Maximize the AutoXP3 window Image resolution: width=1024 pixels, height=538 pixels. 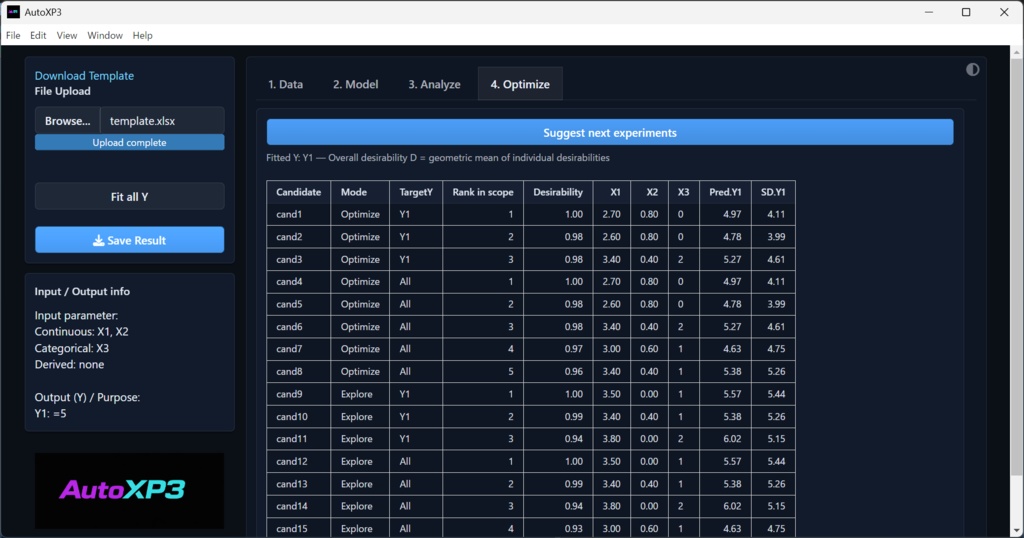(966, 12)
